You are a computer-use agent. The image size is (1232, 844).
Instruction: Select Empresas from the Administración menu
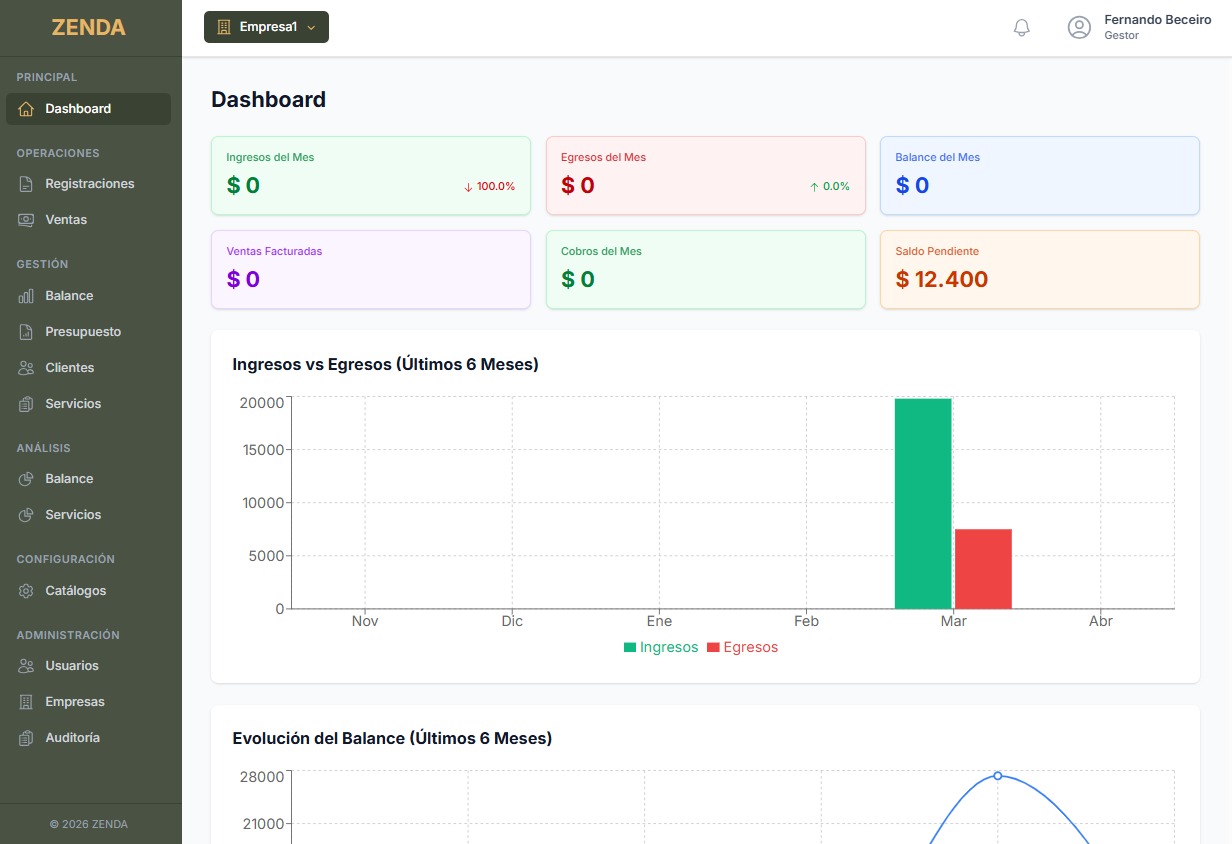pyautogui.click(x=73, y=701)
